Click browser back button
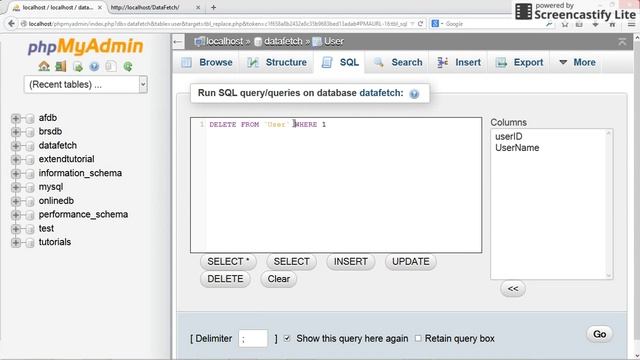Viewport: 640px width, 360px height. (x=11, y=24)
